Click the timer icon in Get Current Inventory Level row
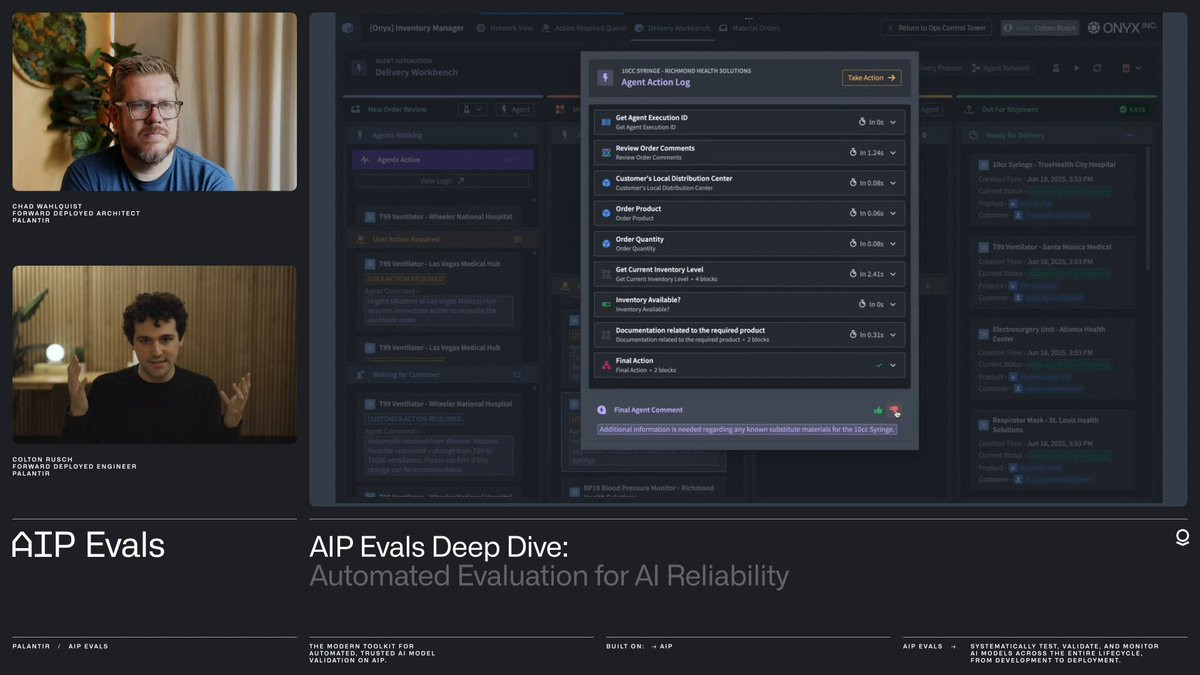 pyautogui.click(x=853, y=274)
